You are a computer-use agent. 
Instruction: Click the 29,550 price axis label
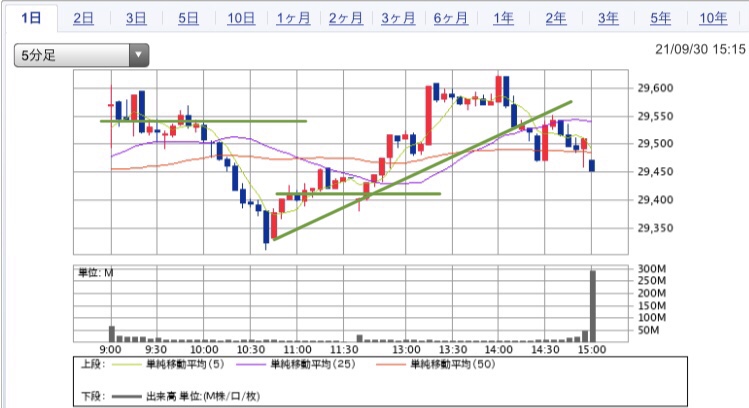pyautogui.click(x=655, y=116)
